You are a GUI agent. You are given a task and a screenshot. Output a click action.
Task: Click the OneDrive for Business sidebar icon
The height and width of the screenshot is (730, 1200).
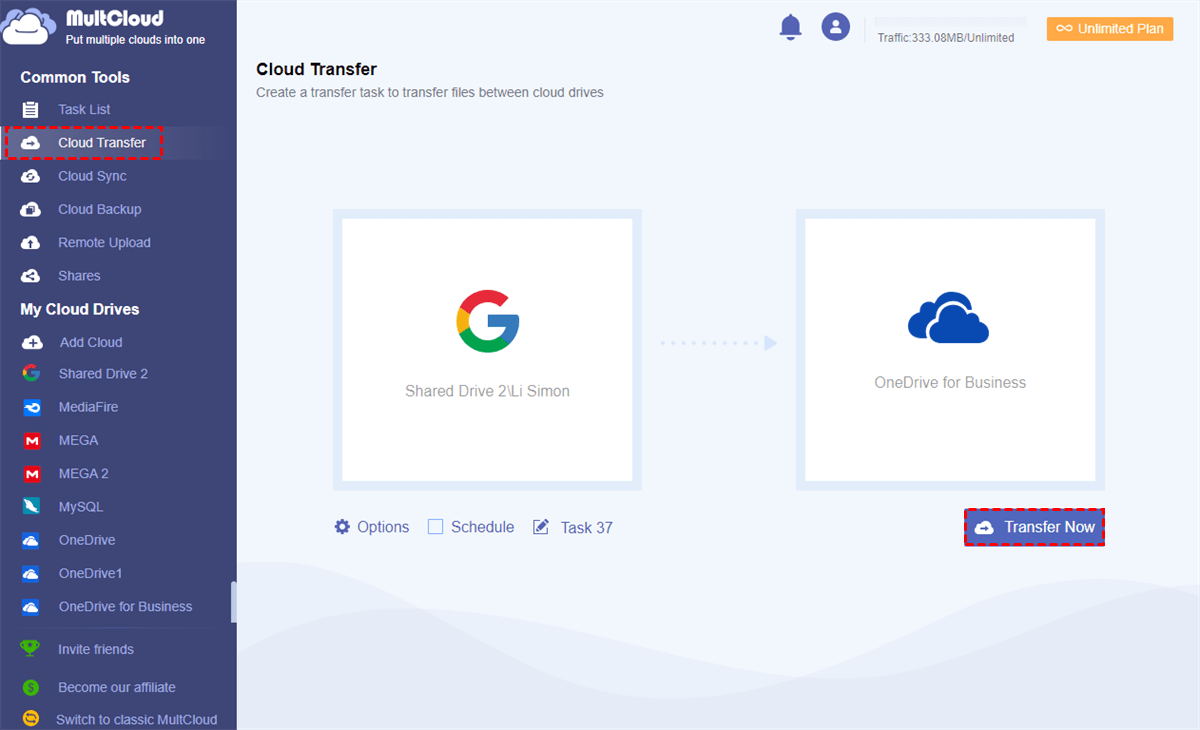pos(31,606)
